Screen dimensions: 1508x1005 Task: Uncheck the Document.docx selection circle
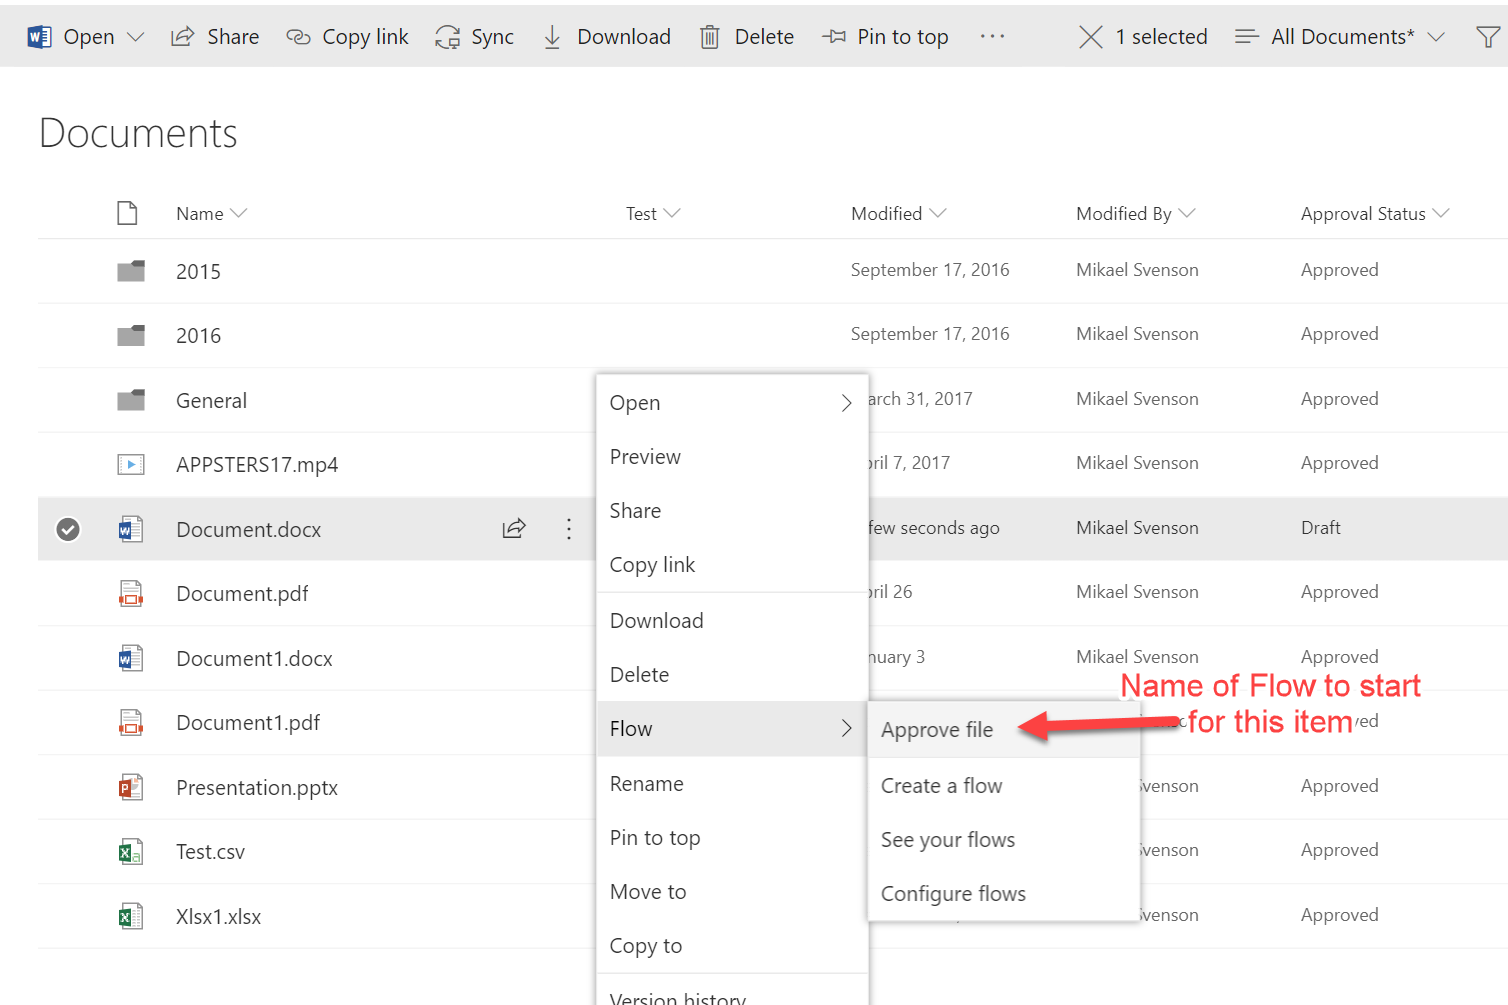(x=68, y=528)
